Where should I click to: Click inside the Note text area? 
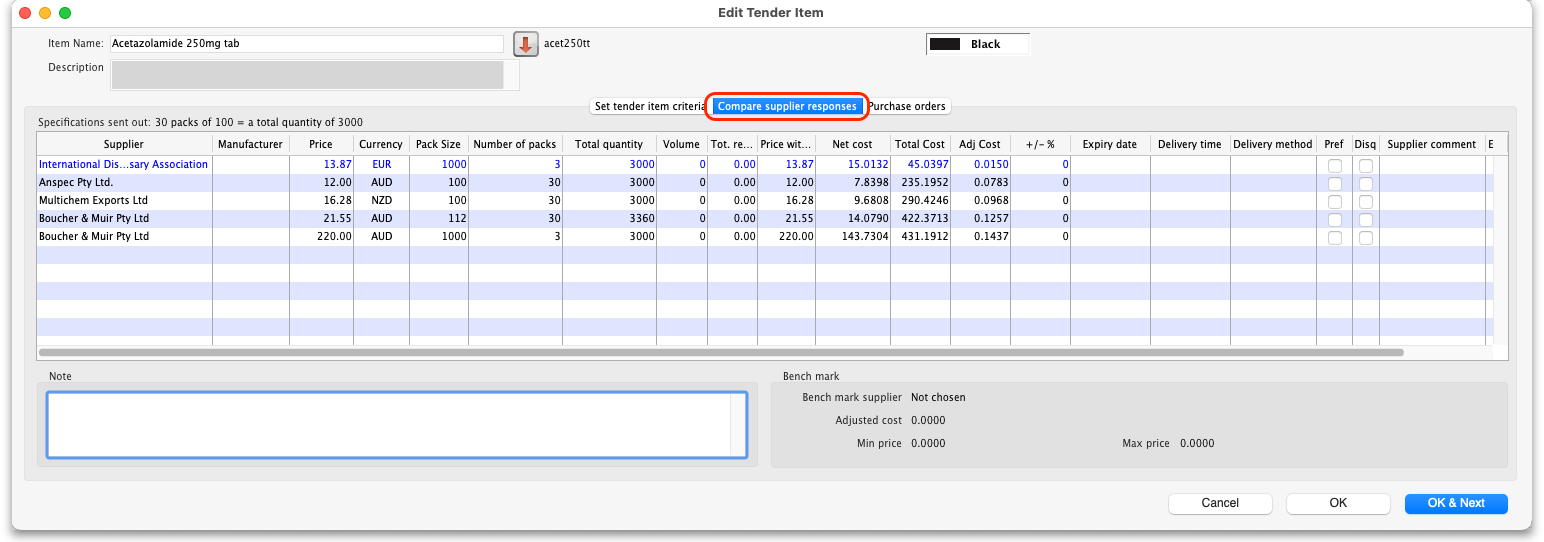point(396,424)
